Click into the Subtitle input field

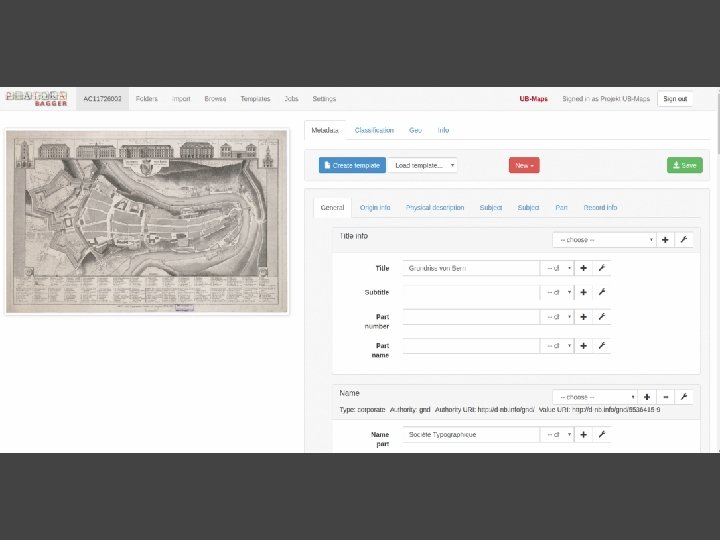(x=471, y=292)
